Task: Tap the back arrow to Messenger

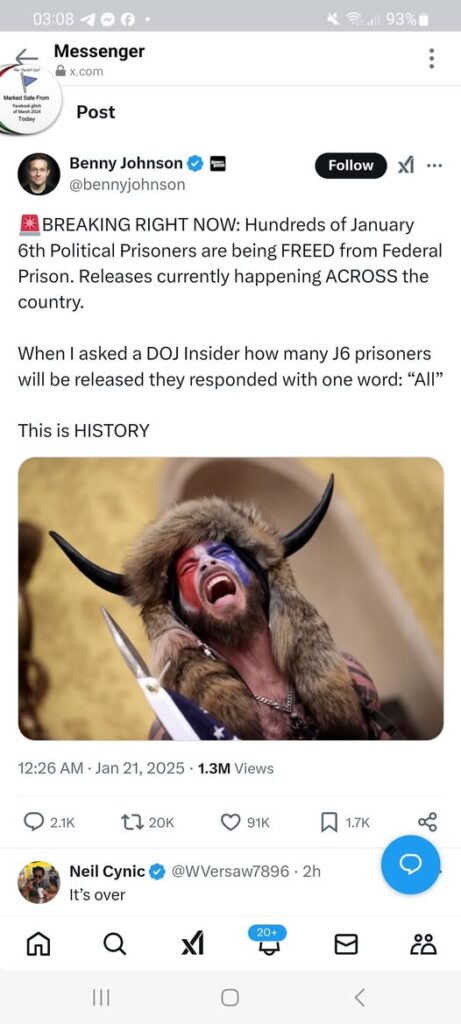Action: click(27, 57)
